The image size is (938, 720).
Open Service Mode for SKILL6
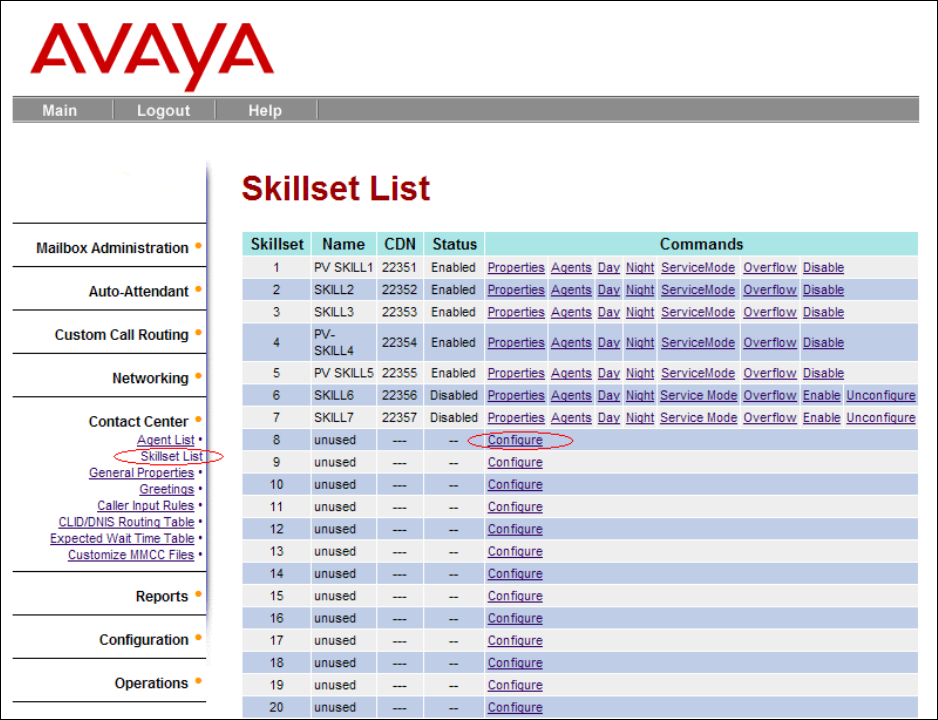(x=699, y=395)
